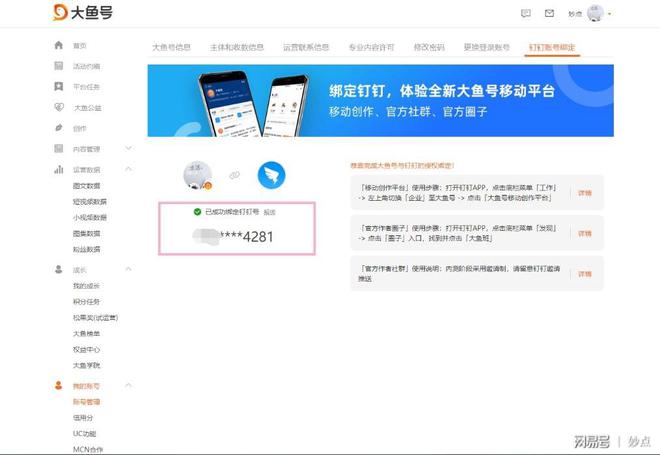Open the mail envelope icon

pyautogui.click(x=549, y=13)
